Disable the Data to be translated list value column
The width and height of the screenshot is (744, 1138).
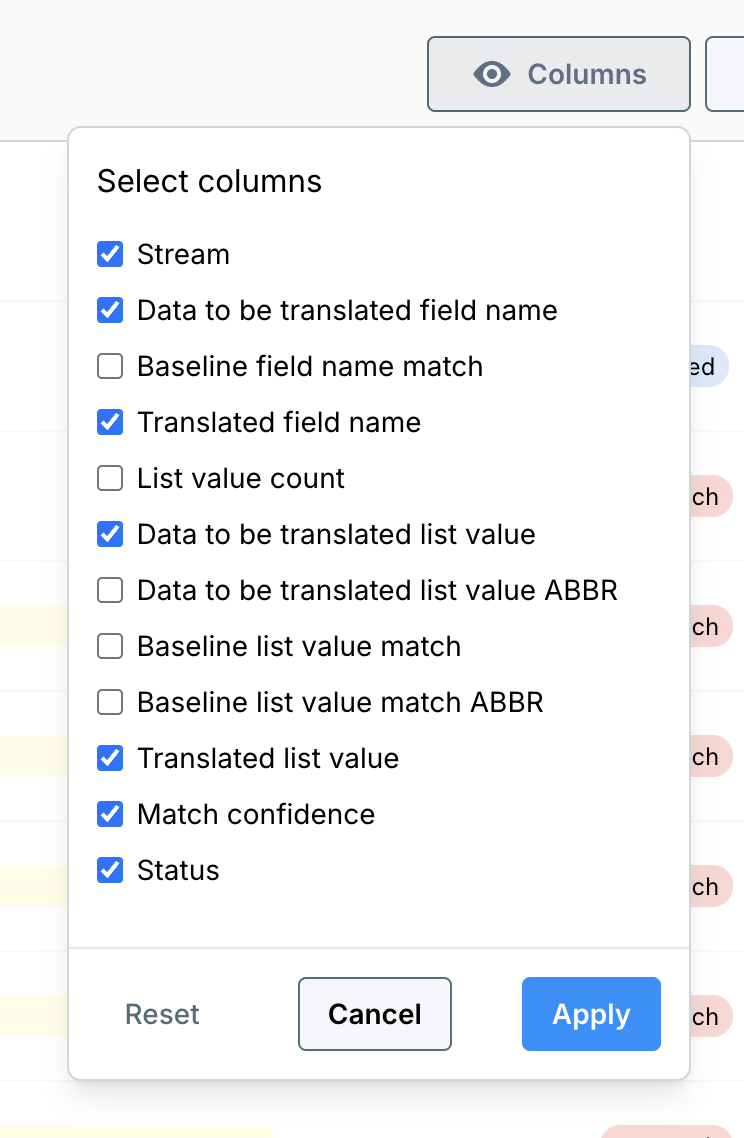click(110, 534)
